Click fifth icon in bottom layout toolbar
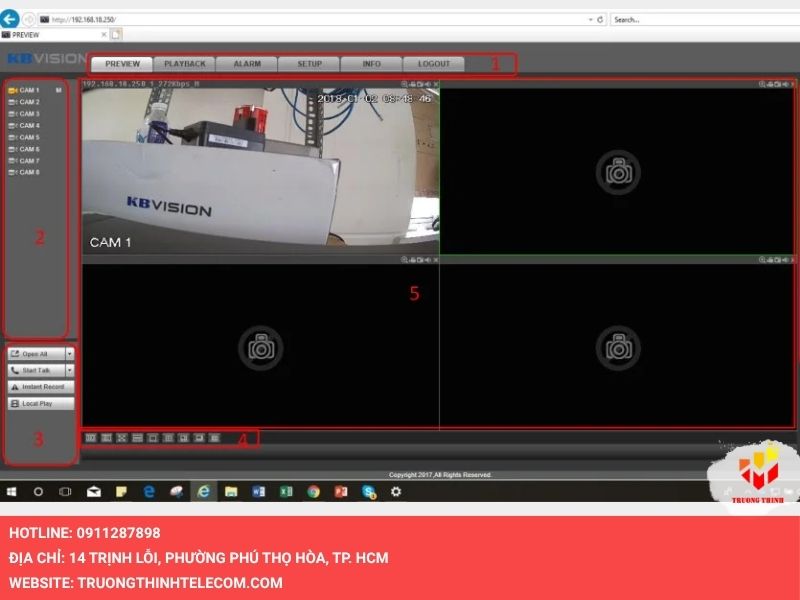 [x=153, y=438]
